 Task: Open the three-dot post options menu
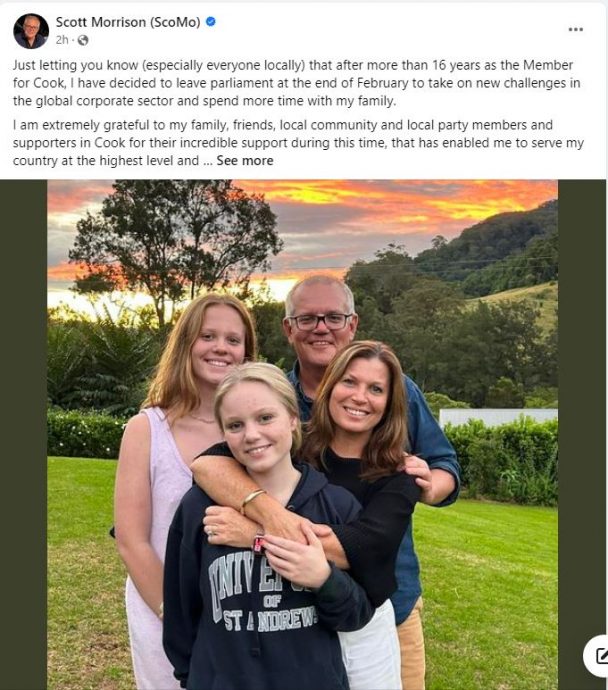pos(575,29)
